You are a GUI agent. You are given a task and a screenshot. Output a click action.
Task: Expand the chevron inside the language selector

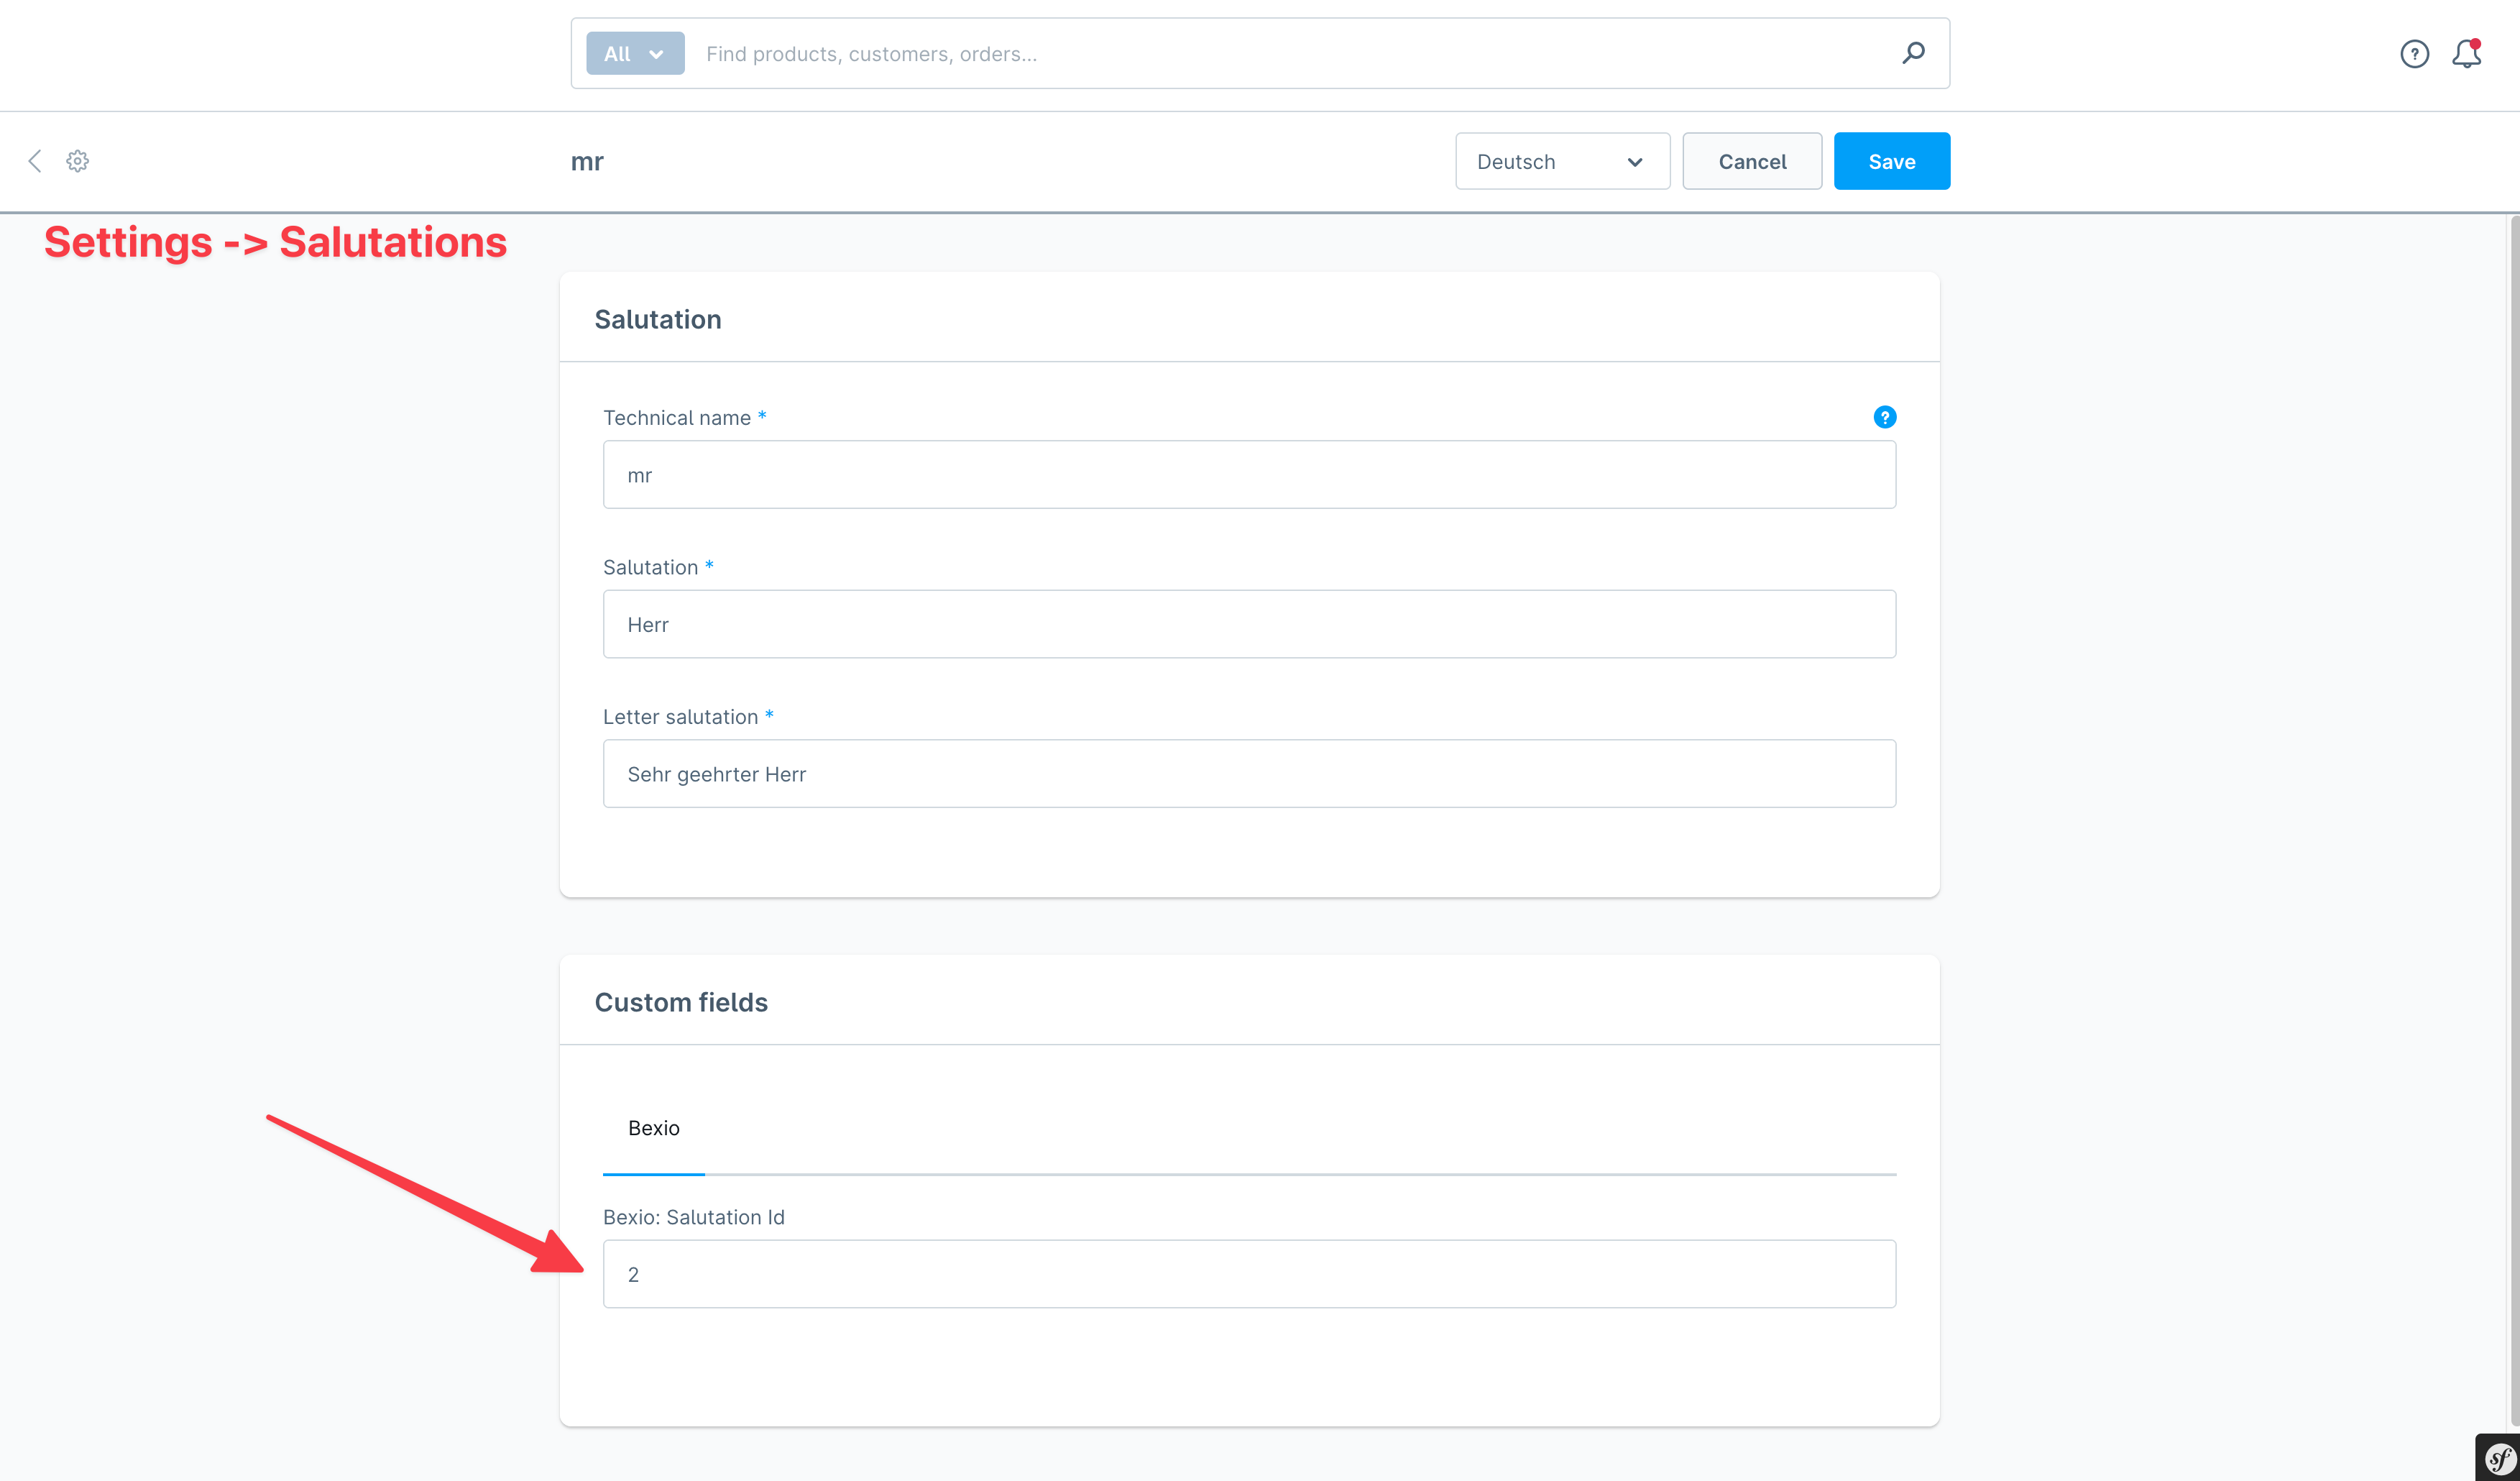(x=1635, y=161)
